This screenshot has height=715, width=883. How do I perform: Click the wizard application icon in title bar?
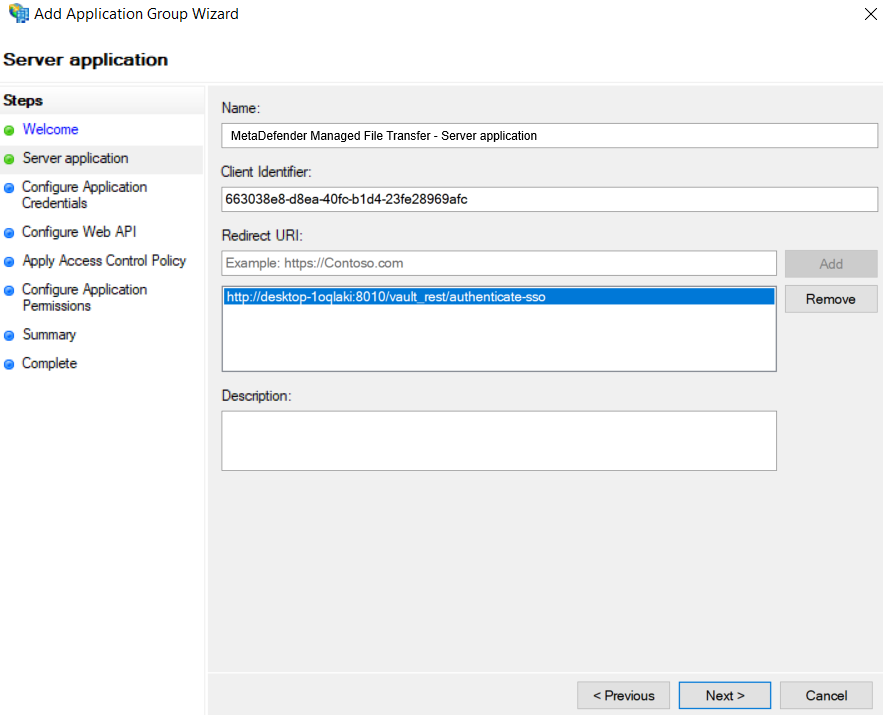click(x=19, y=12)
